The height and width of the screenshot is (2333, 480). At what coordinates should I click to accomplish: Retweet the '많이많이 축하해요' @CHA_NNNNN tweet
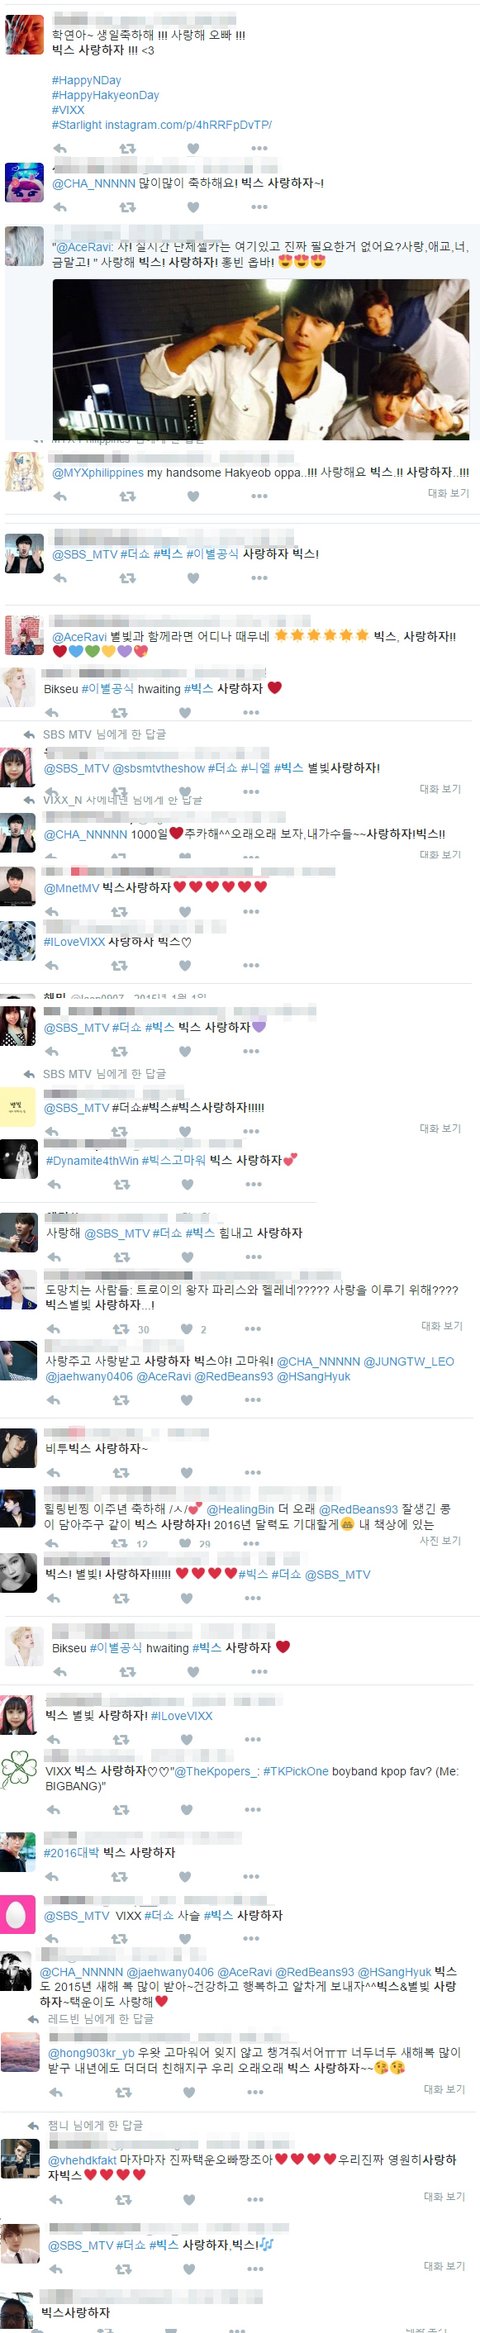click(x=127, y=207)
